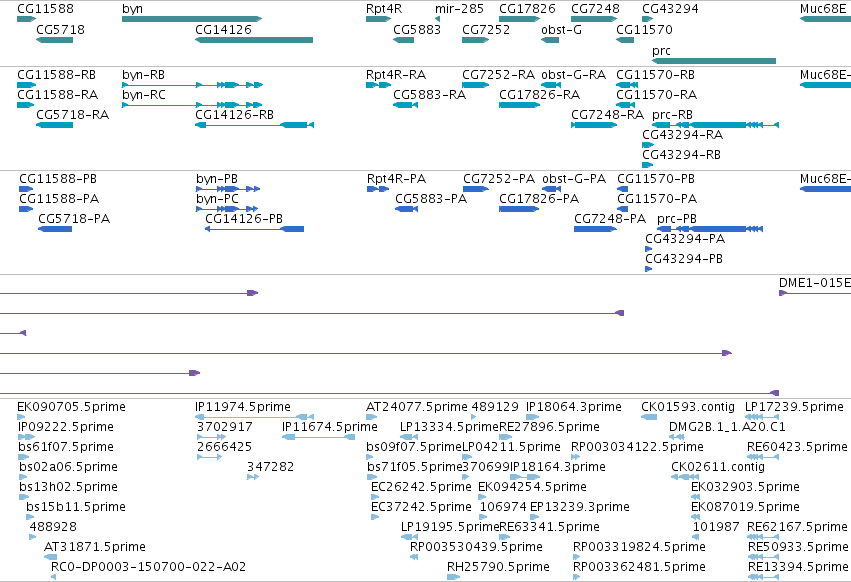Select EST RE60423.5prime
This screenshot has height=582, width=851.
[x=763, y=457]
